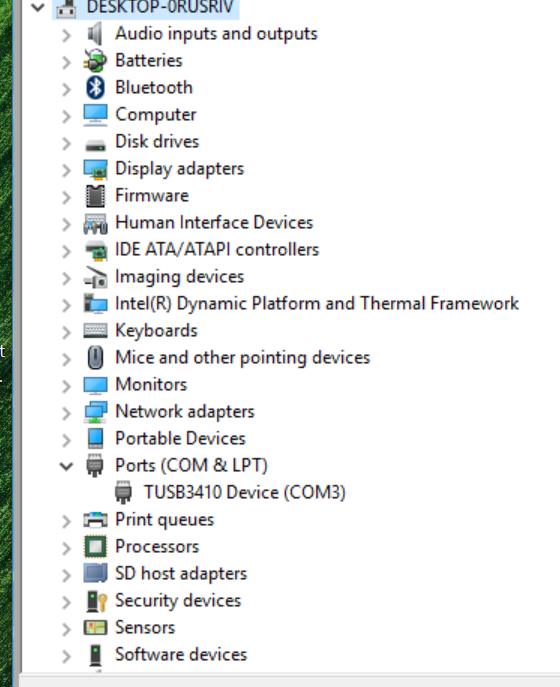The image size is (560, 687).
Task: Select the Network adapters label
Action: pos(185,412)
